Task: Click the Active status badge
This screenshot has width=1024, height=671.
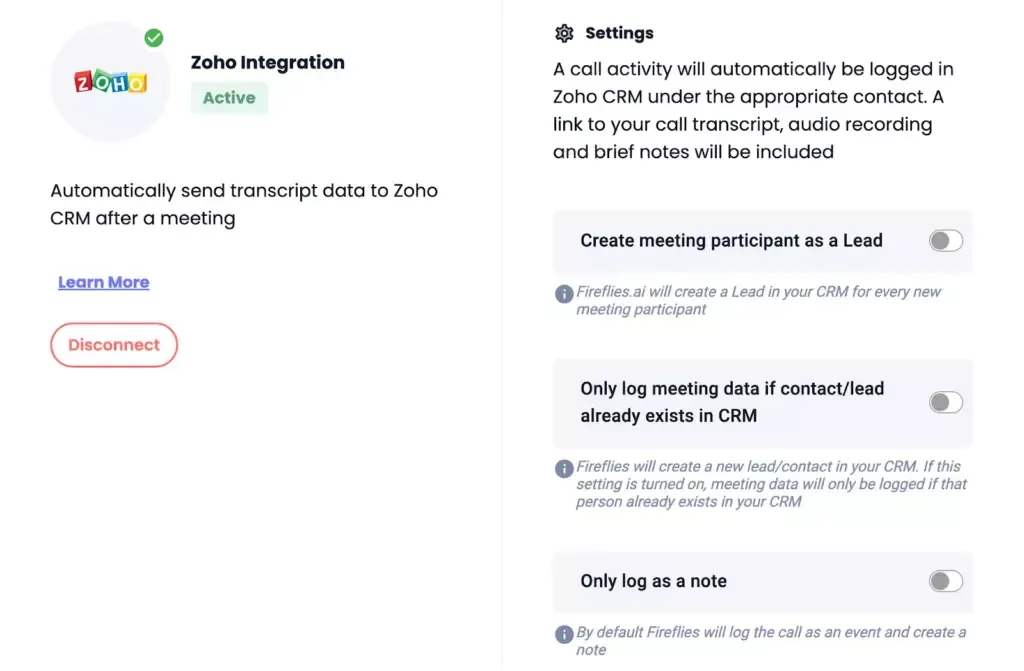Action: point(229,98)
